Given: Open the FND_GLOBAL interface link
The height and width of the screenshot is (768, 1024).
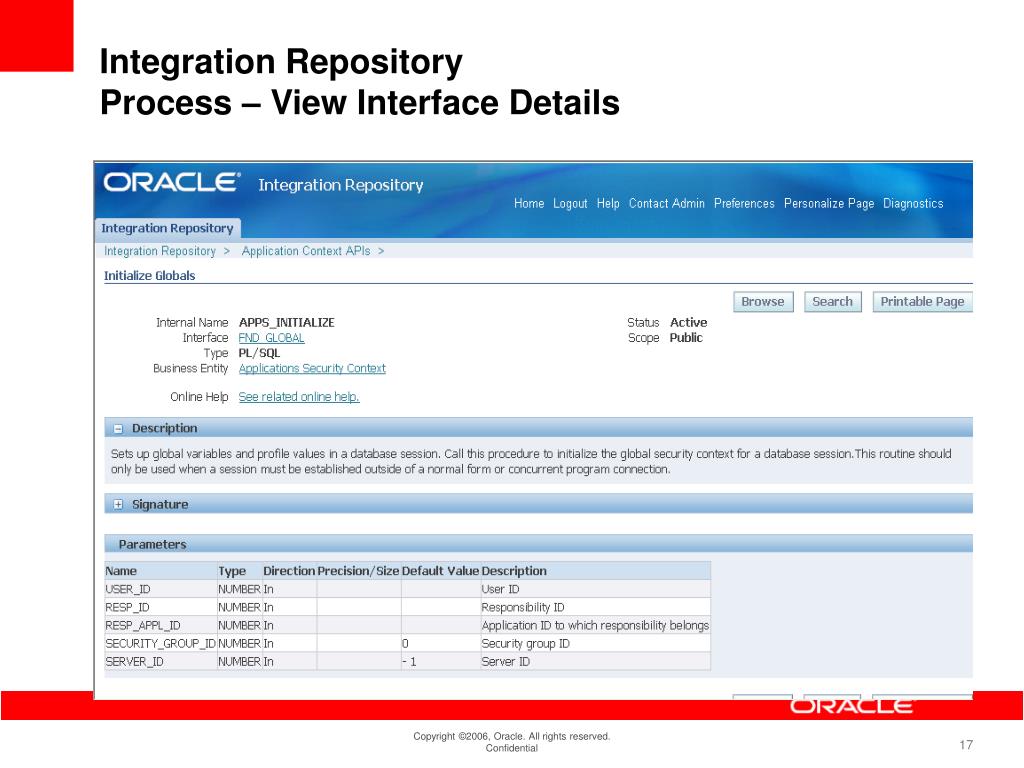Looking at the screenshot, I should tap(271, 338).
